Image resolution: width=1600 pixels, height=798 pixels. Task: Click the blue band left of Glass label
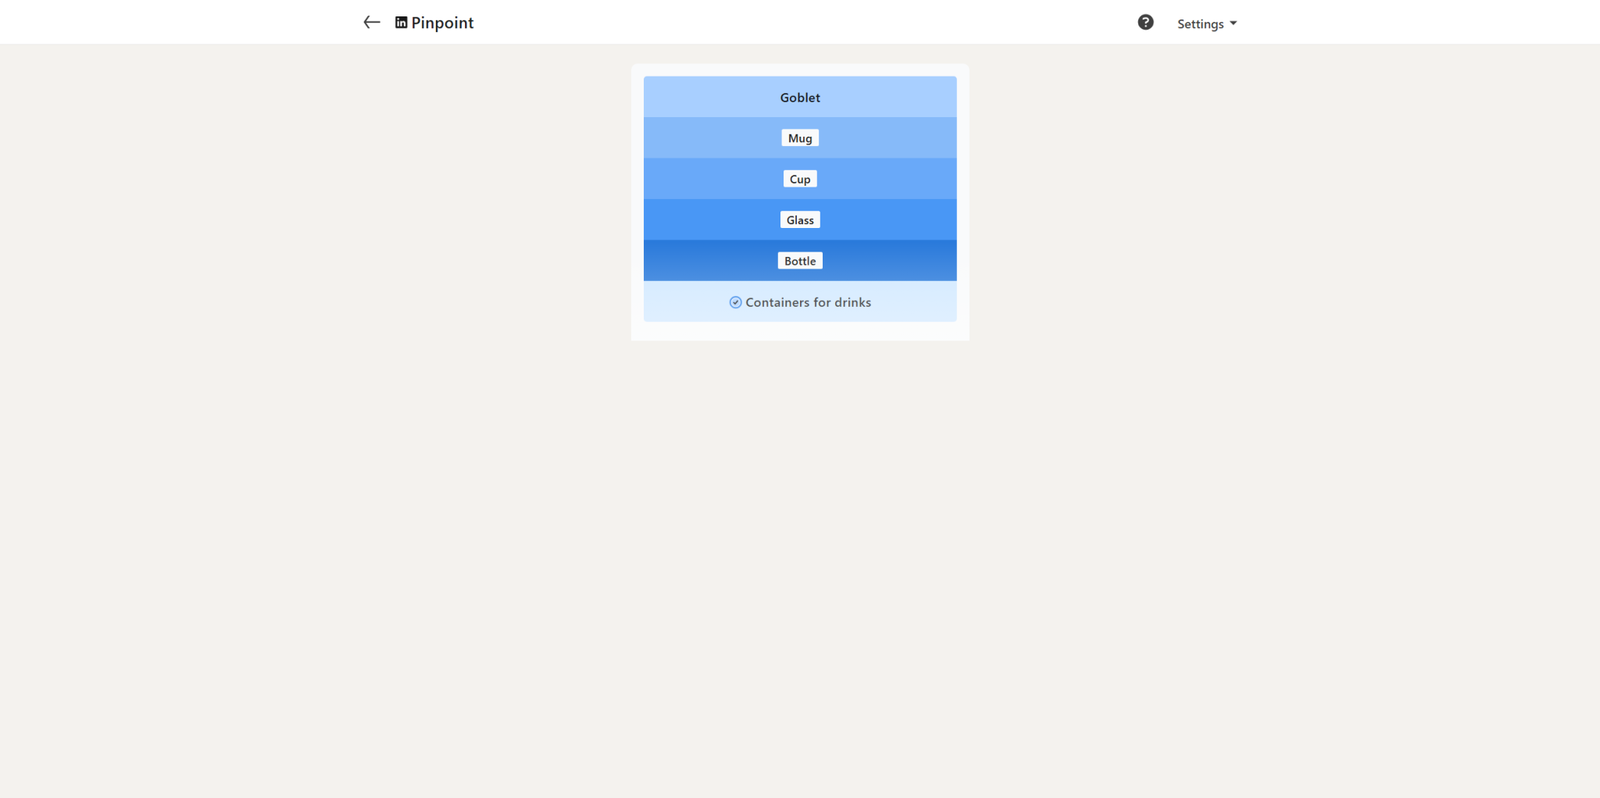coord(710,220)
